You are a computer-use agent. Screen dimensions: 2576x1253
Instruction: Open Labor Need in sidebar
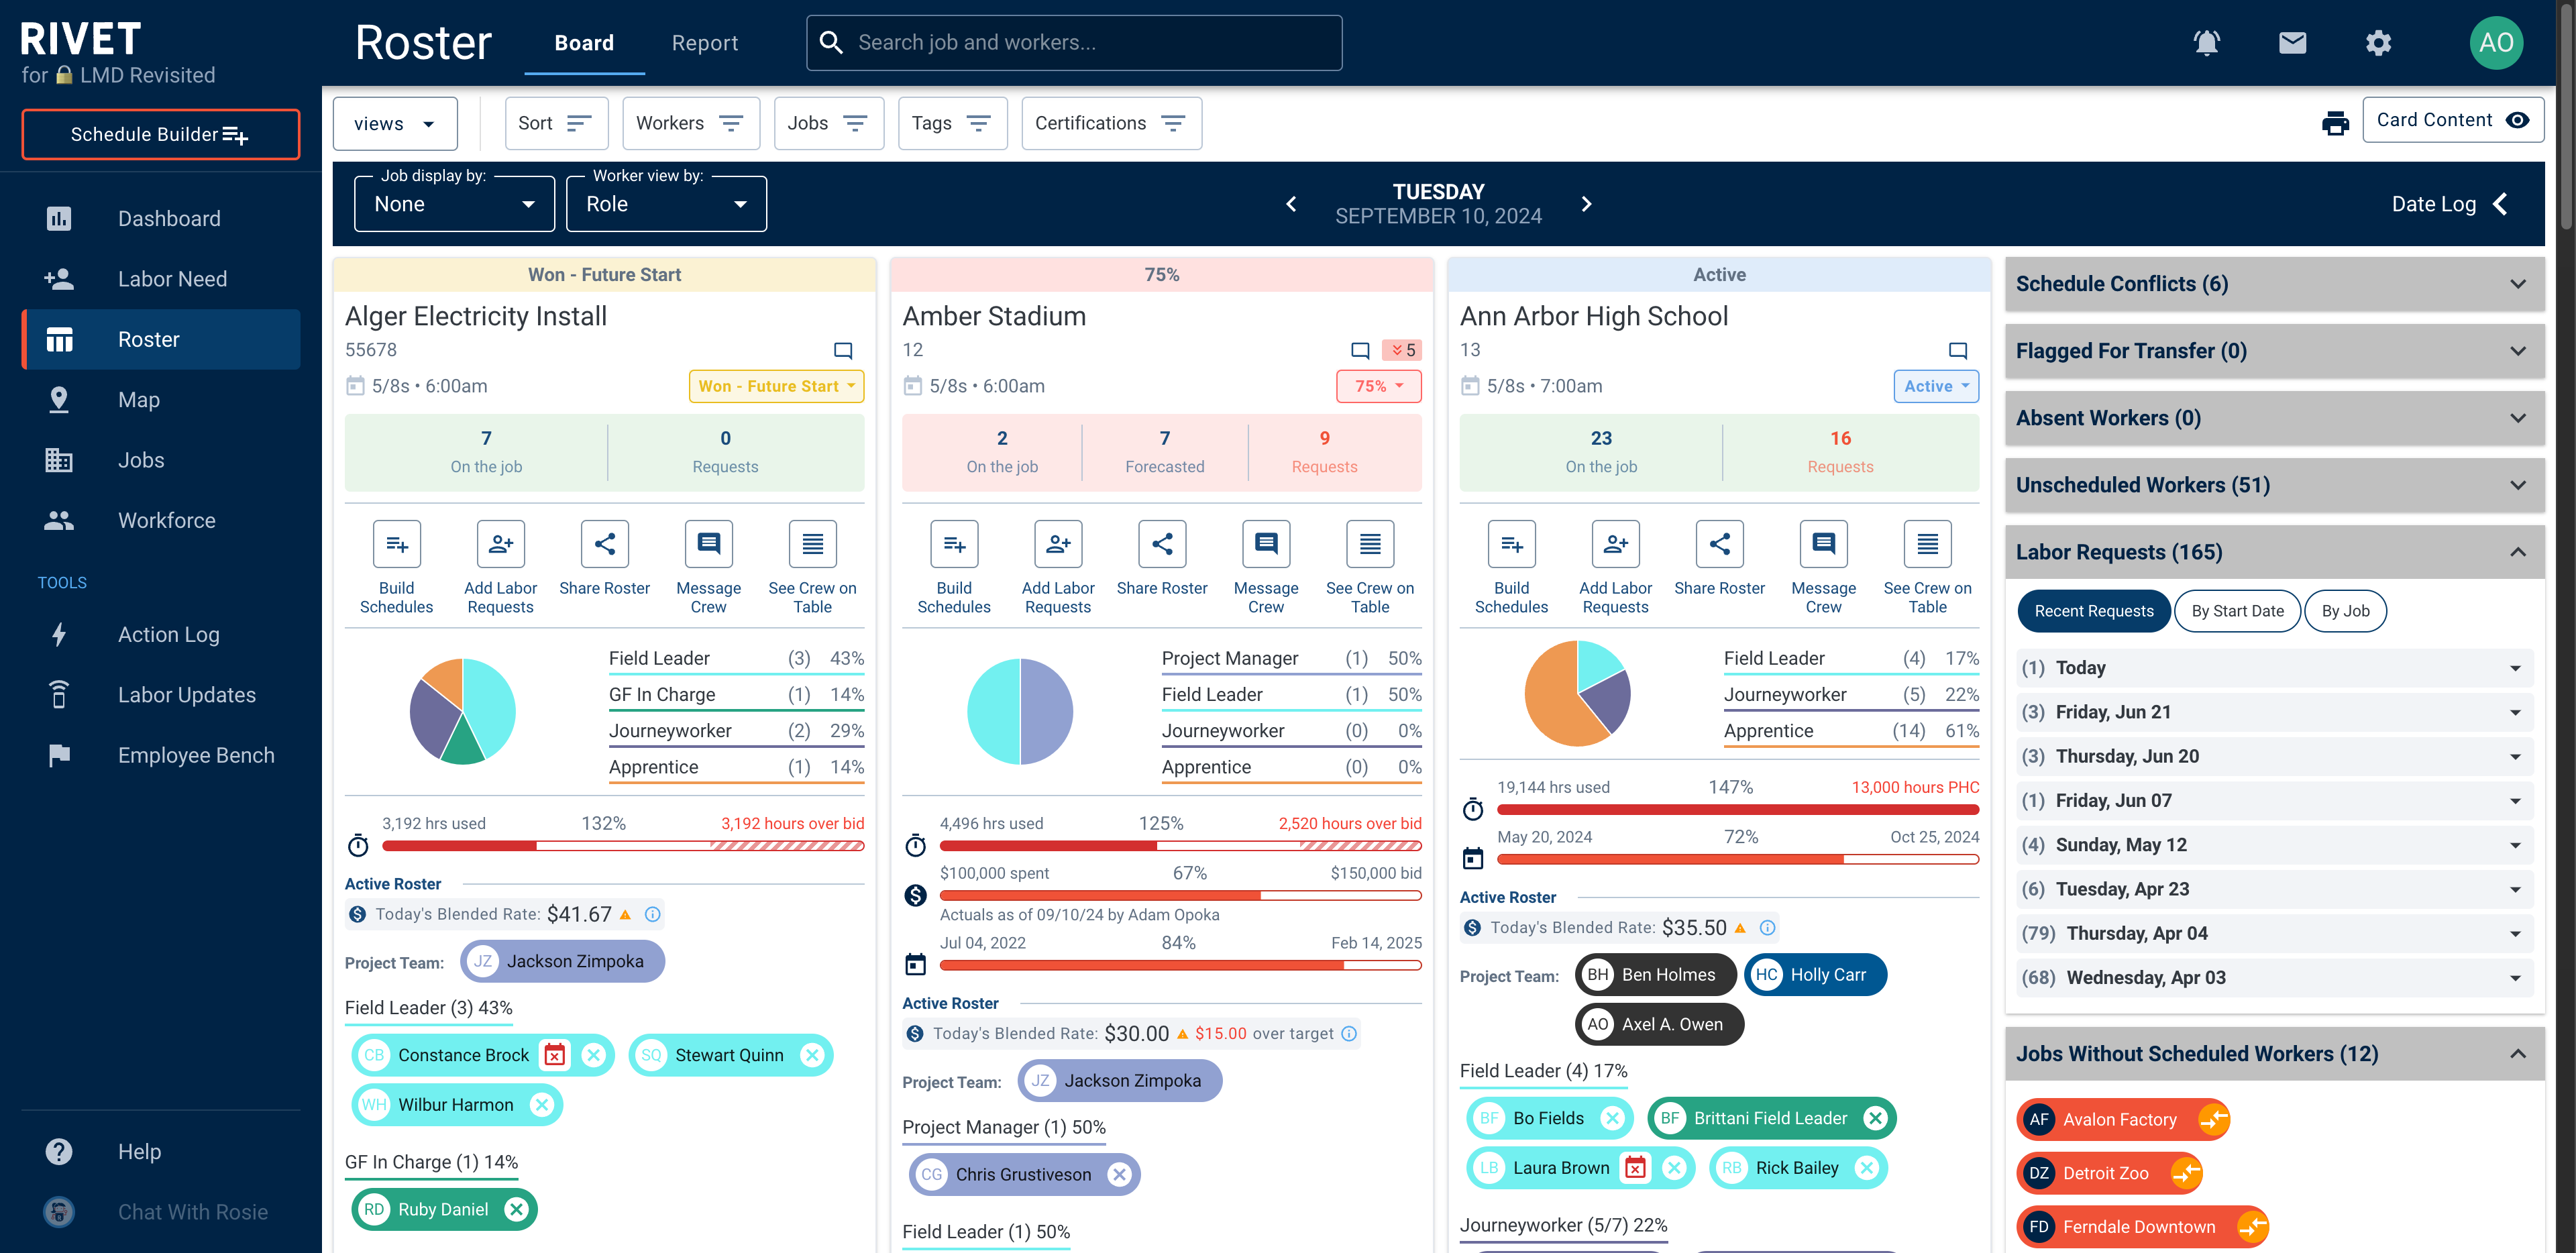(x=161, y=279)
